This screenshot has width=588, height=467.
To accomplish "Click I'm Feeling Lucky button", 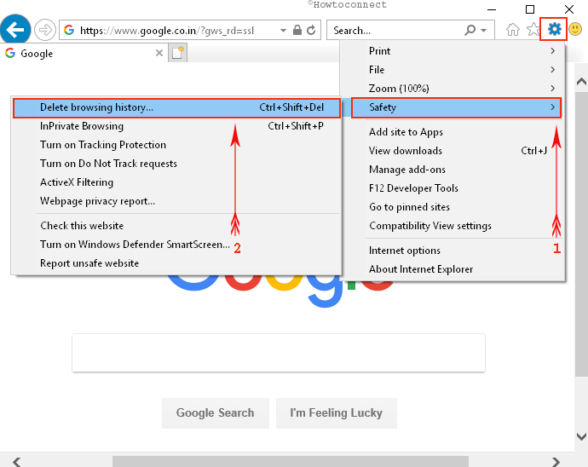I will pos(336,413).
